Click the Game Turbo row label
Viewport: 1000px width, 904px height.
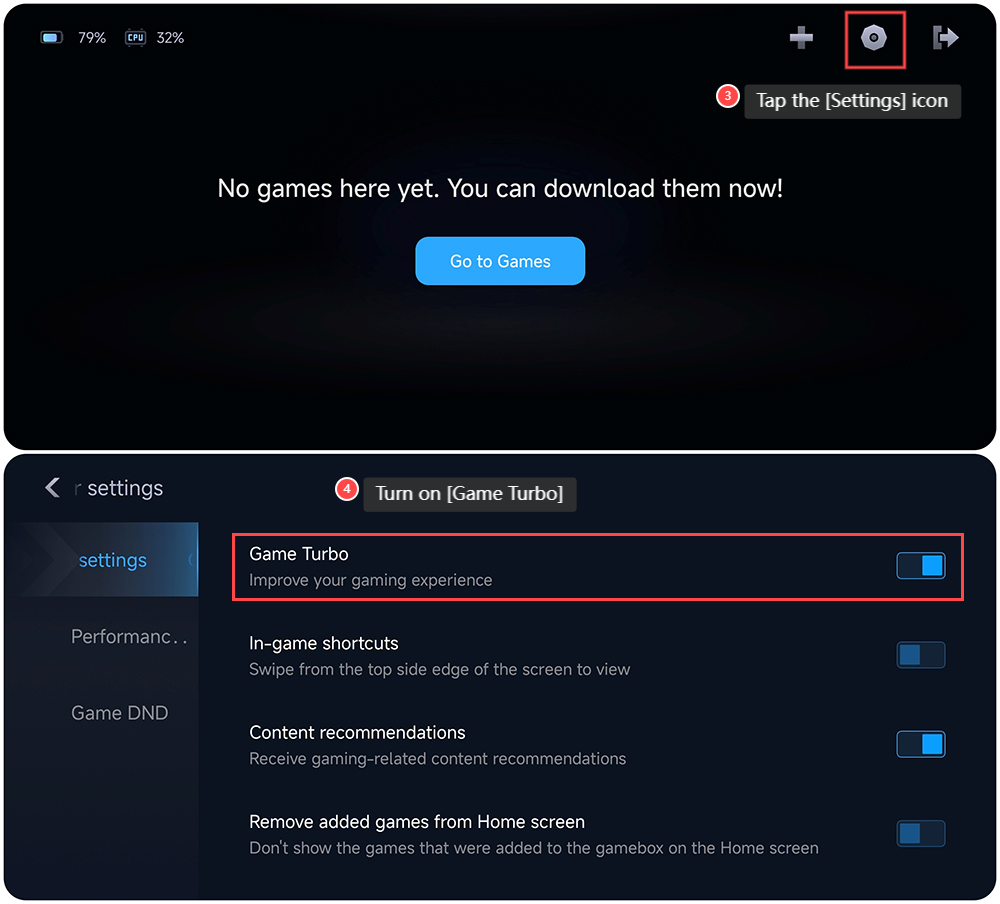[298, 554]
